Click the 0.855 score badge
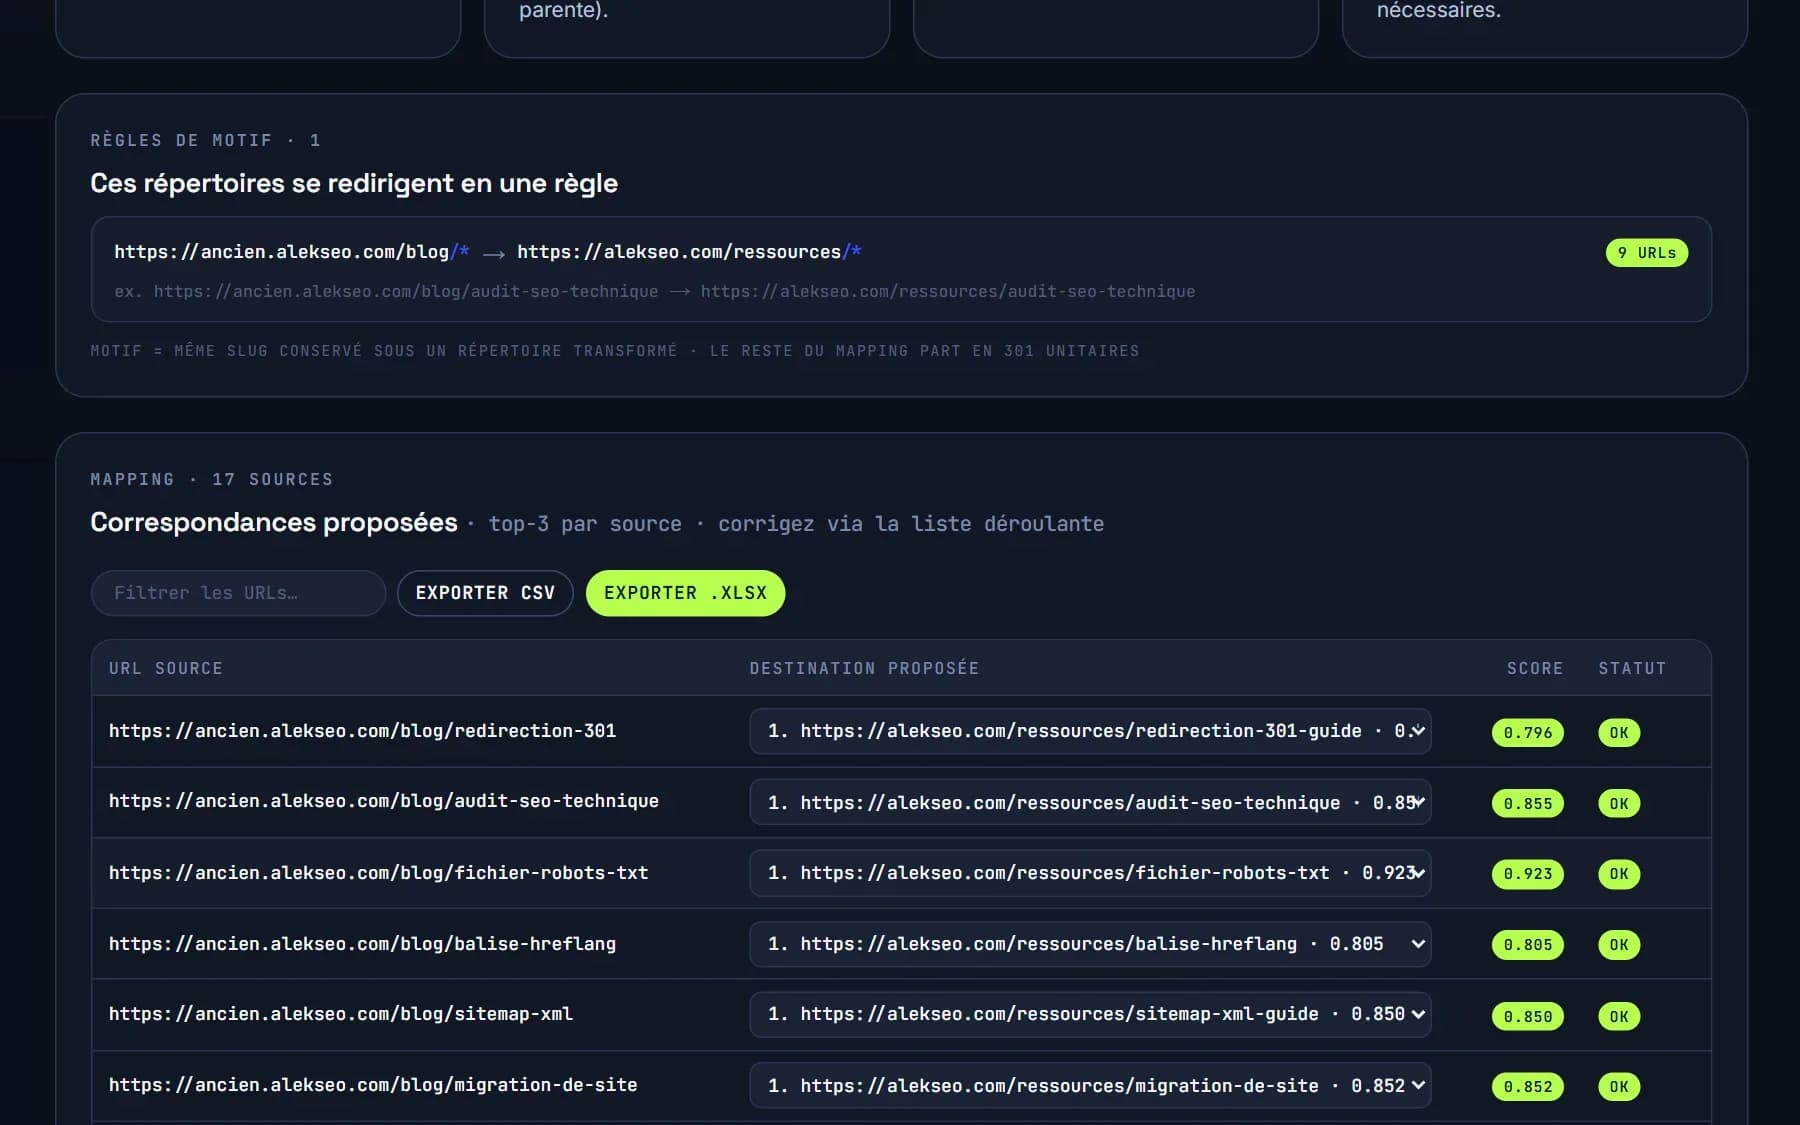Image resolution: width=1800 pixels, height=1125 pixels. pos(1528,803)
